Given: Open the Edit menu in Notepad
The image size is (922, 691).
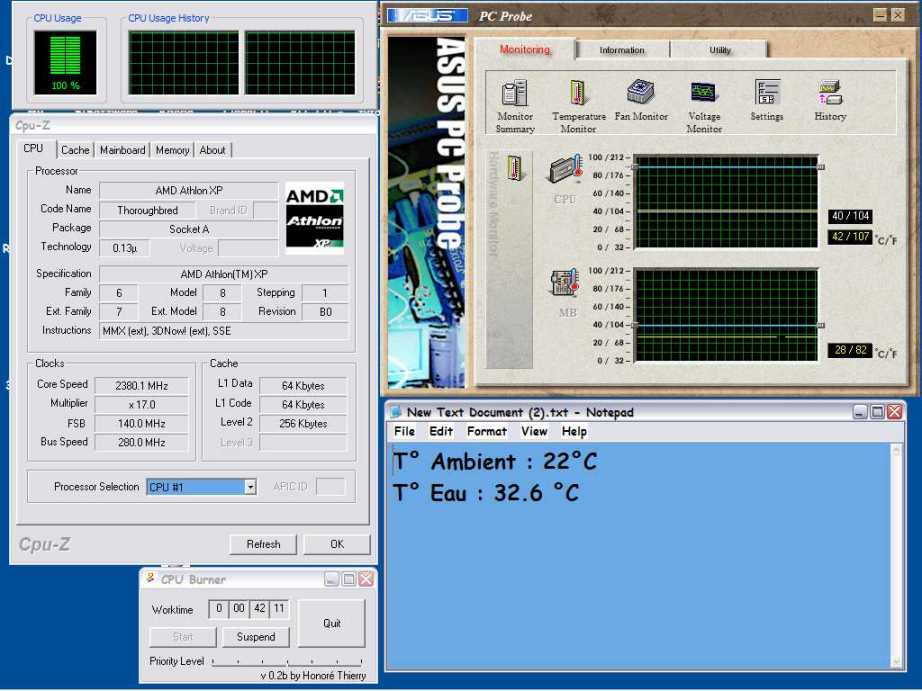Looking at the screenshot, I should 441,432.
